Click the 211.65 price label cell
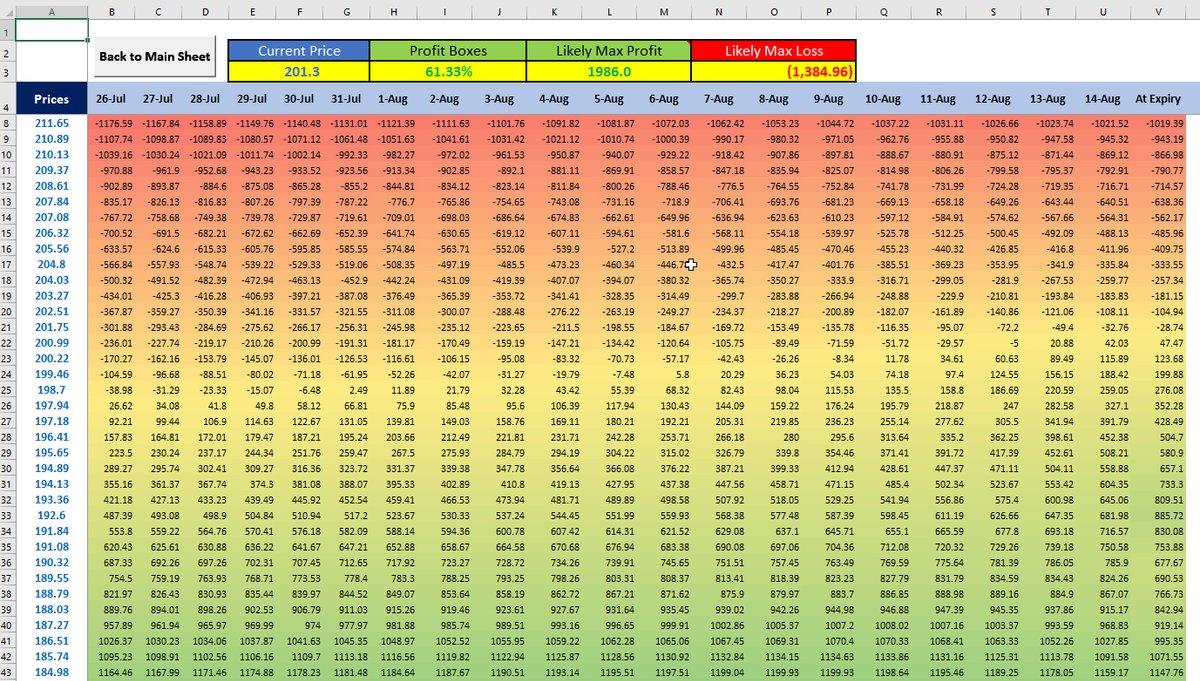This screenshot has width=1200, height=681. (x=52, y=123)
